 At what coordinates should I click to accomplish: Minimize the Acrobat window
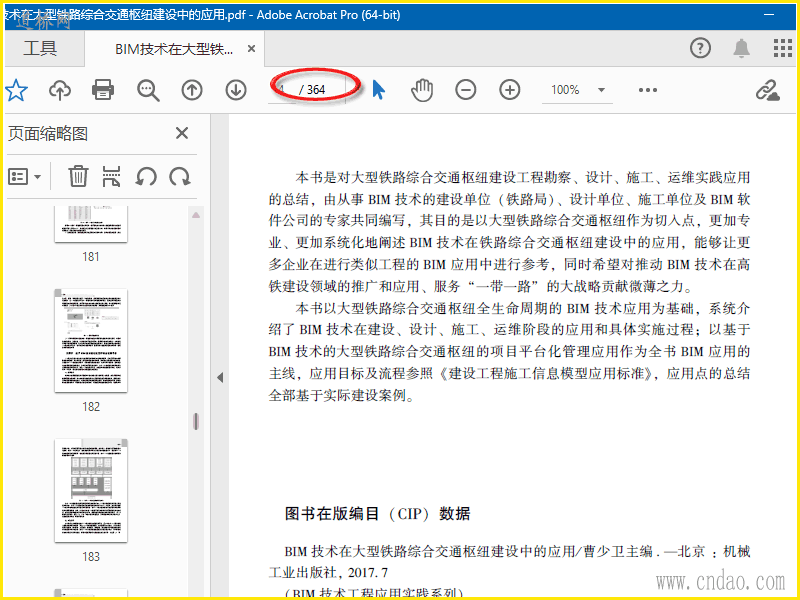click(769, 15)
